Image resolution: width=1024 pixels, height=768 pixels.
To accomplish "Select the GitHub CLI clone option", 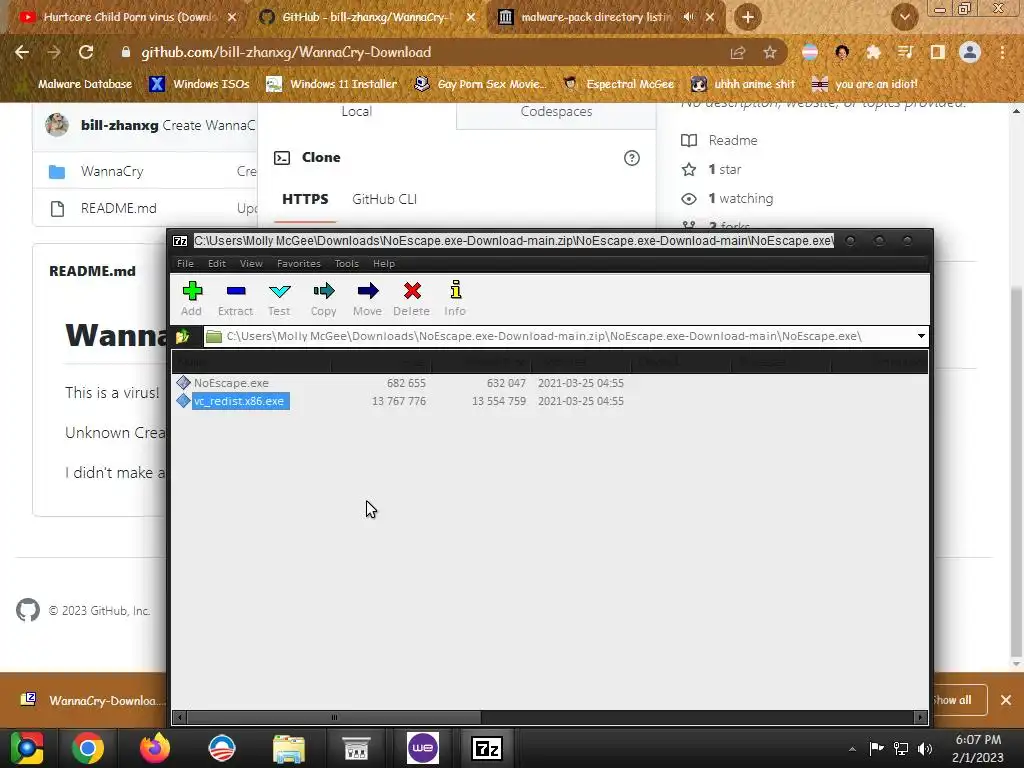I will pyautogui.click(x=384, y=199).
